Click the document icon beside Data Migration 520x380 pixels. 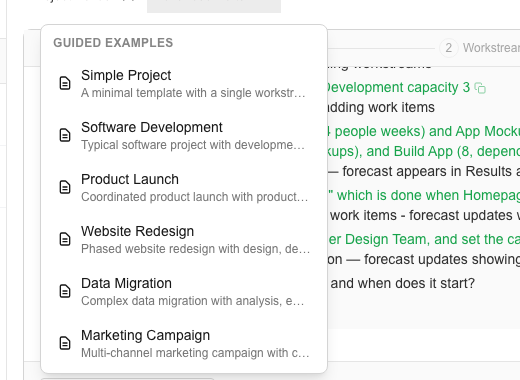[65, 291]
